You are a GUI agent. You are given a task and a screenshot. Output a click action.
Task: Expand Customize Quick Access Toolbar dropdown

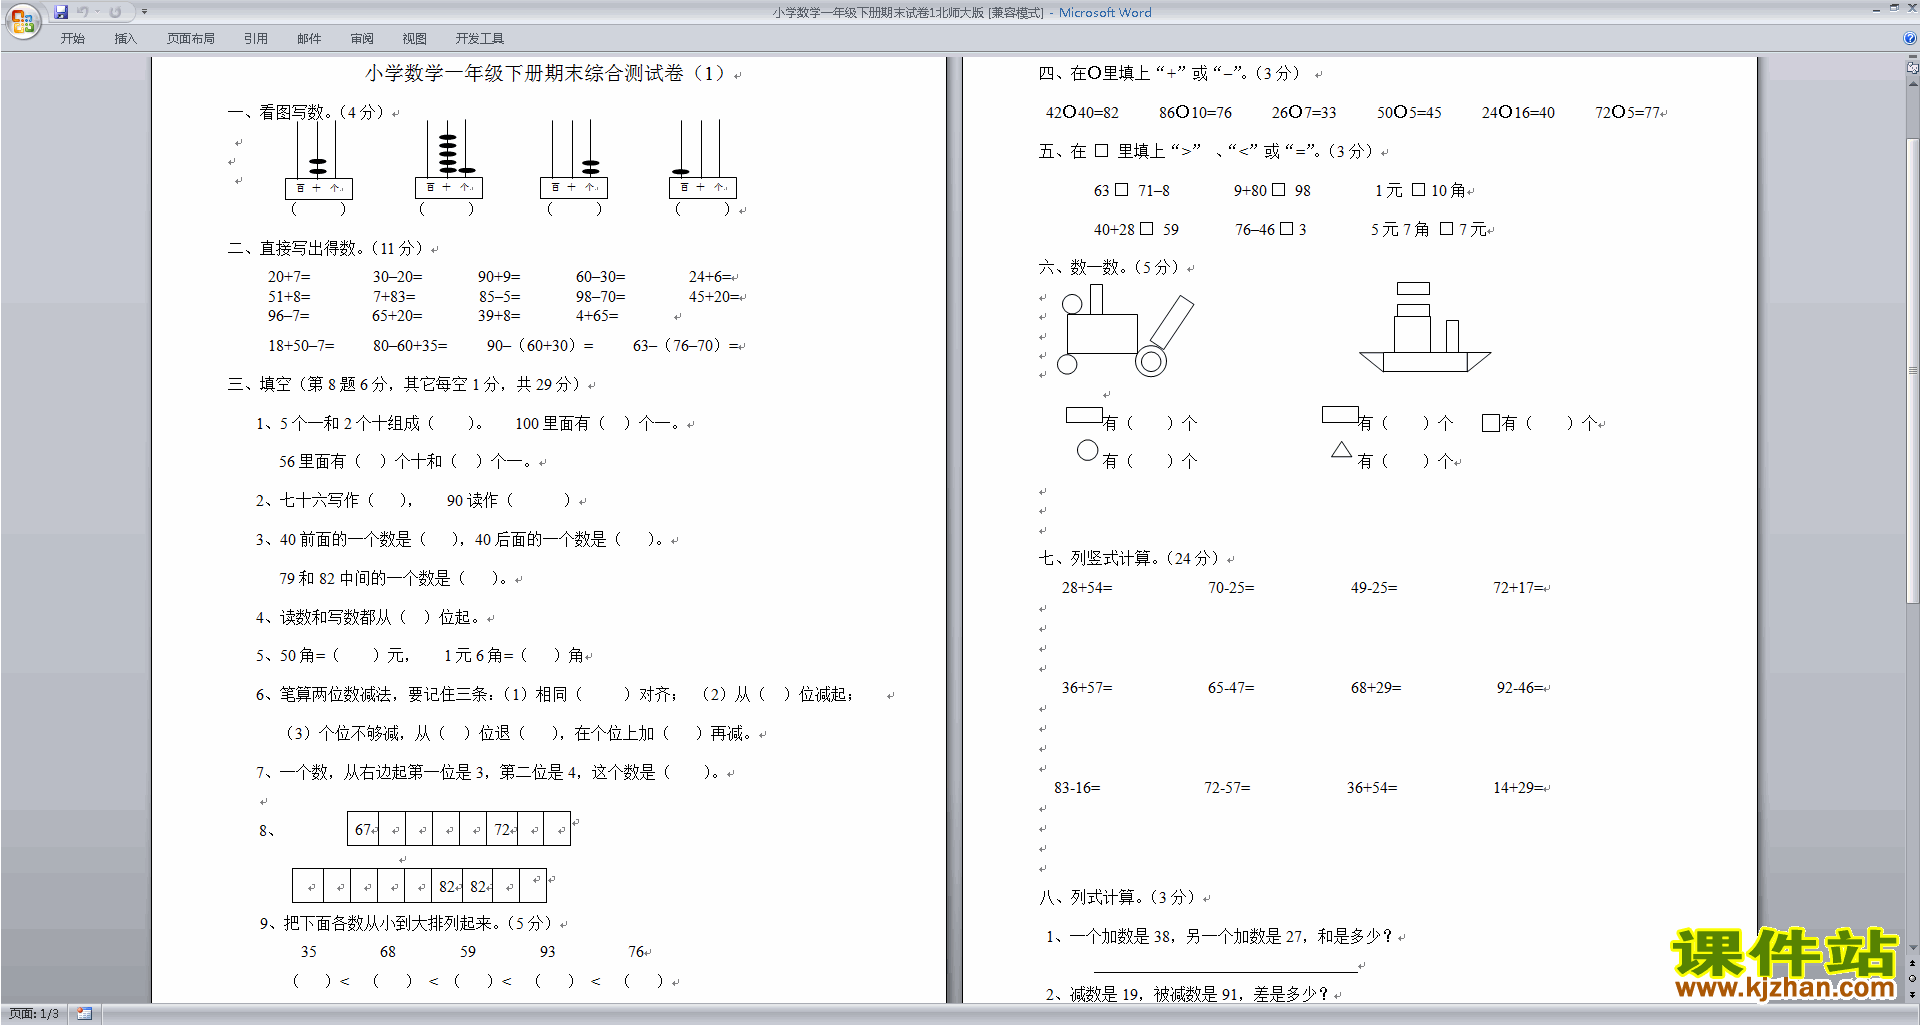point(144,12)
